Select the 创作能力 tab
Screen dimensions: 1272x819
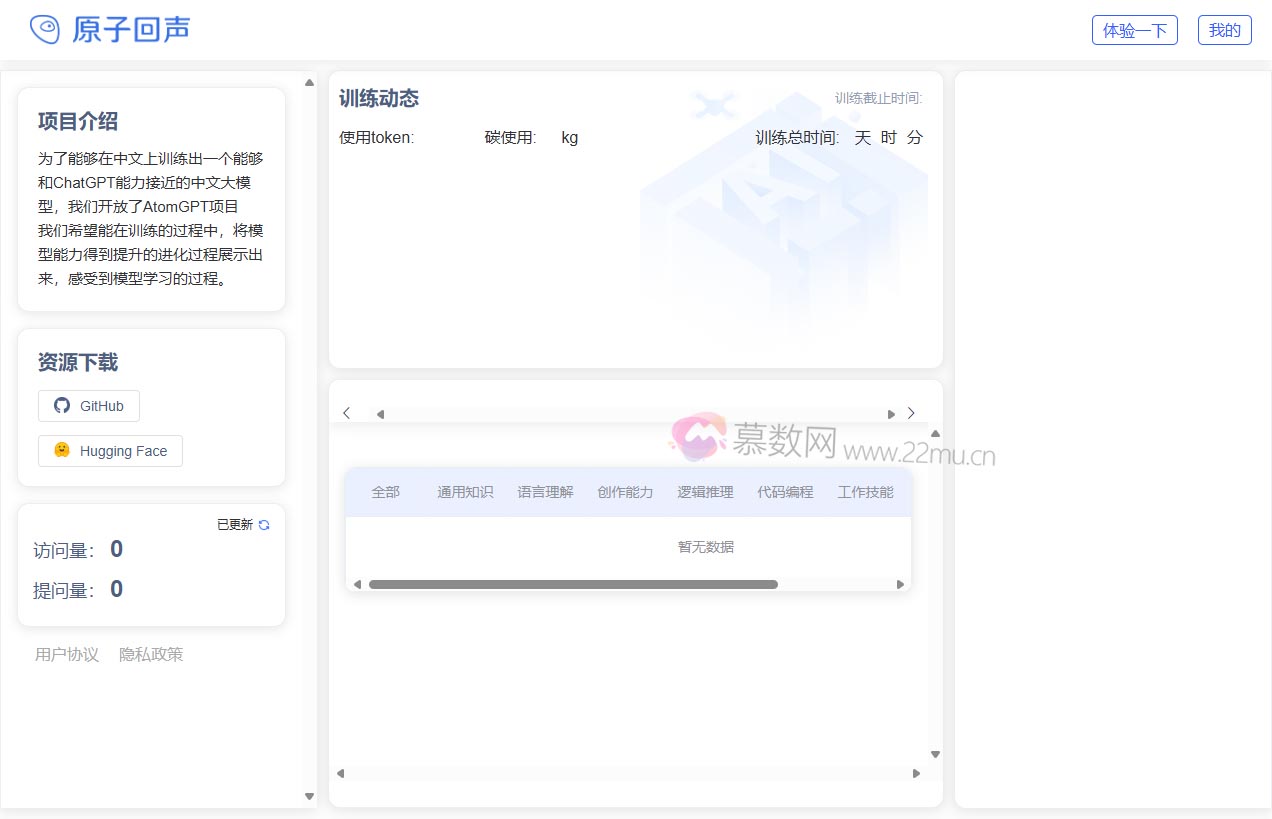(x=625, y=492)
